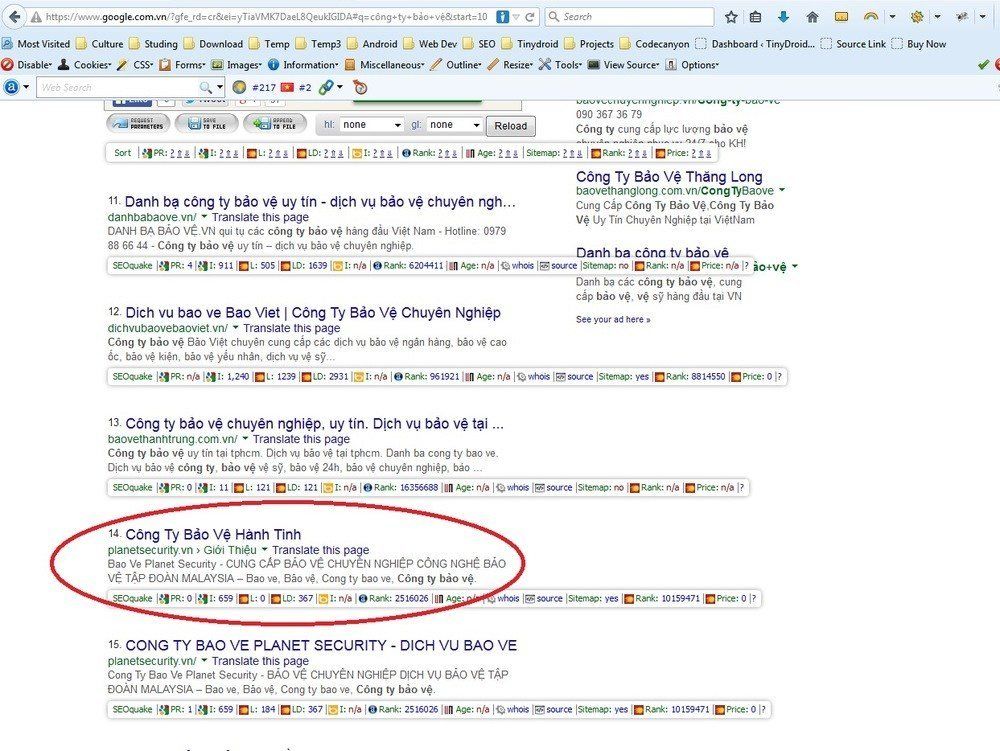Open the SEO bookmarks folder
Image resolution: width=1000 pixels, height=751 pixels.
479,44
